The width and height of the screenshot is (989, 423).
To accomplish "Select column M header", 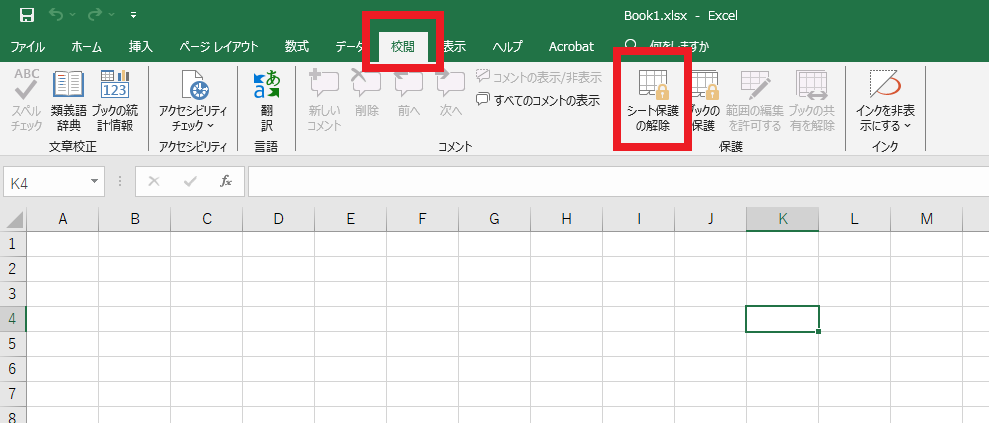I will [926, 219].
